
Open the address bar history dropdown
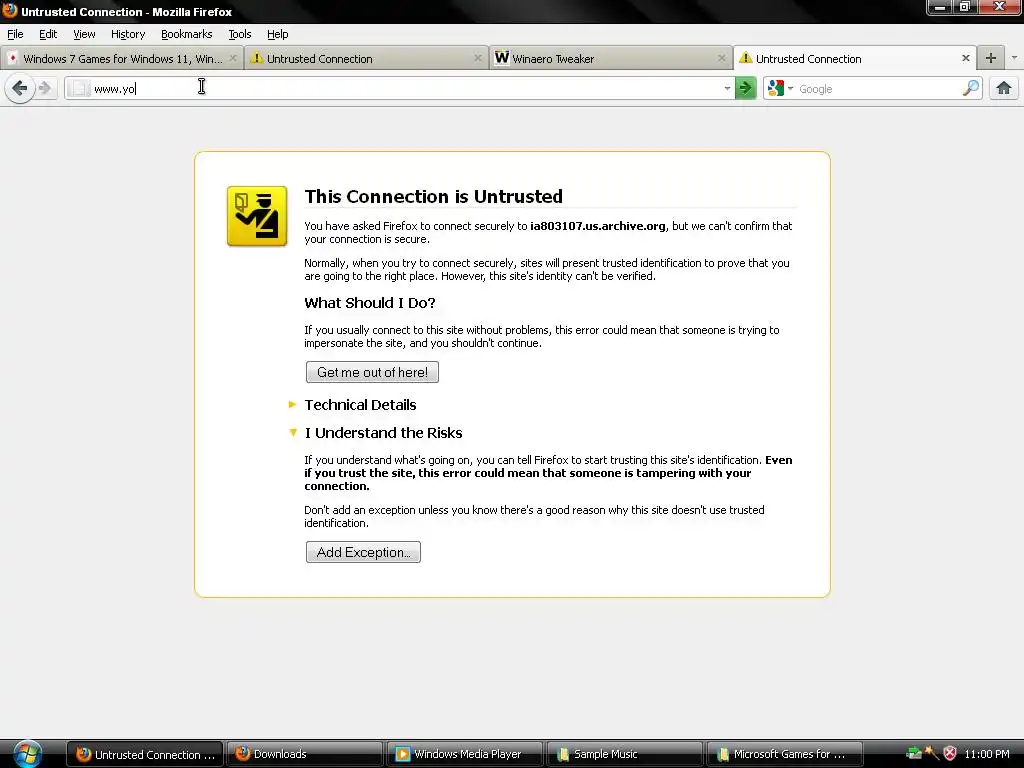coord(727,88)
